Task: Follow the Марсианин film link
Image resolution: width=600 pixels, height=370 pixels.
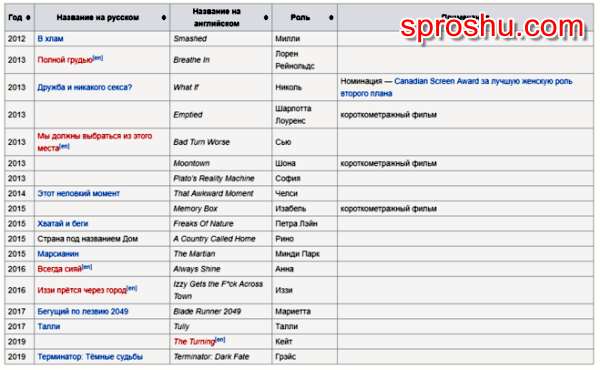Action: pos(58,254)
